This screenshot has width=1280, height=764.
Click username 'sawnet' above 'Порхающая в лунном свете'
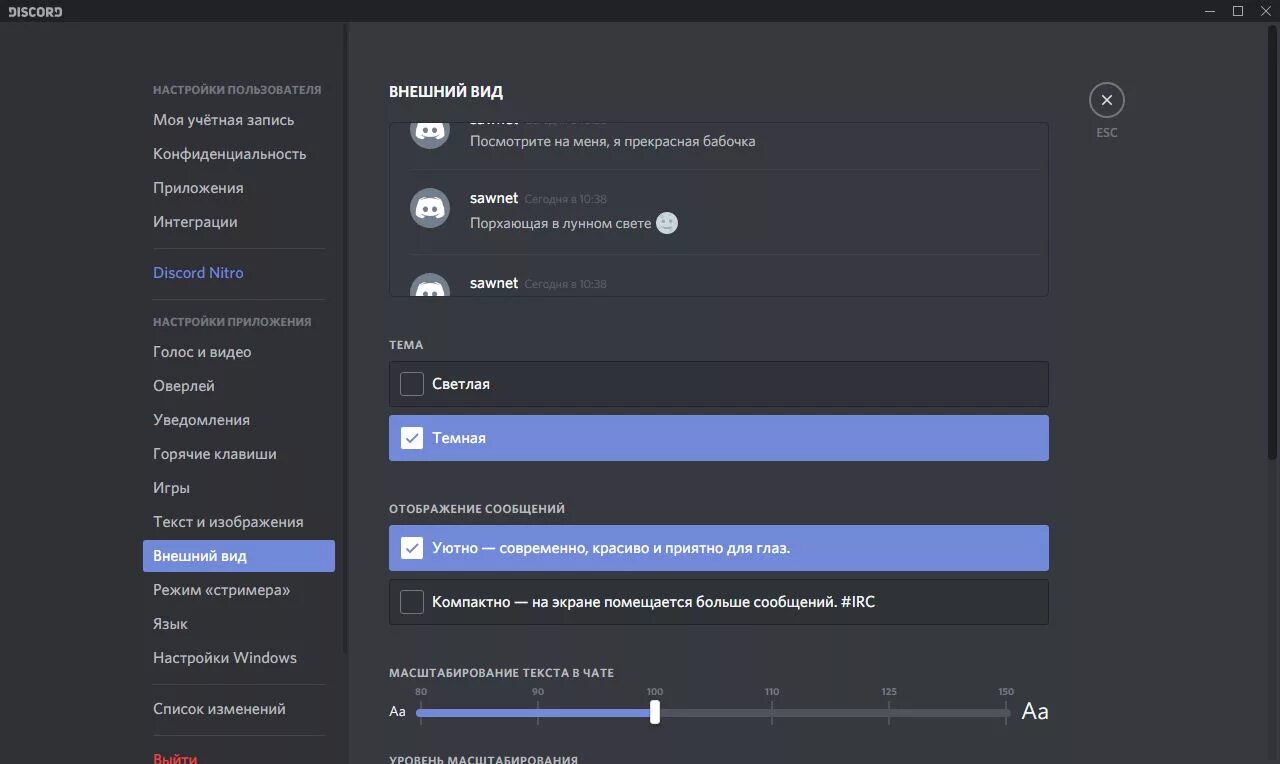(494, 198)
